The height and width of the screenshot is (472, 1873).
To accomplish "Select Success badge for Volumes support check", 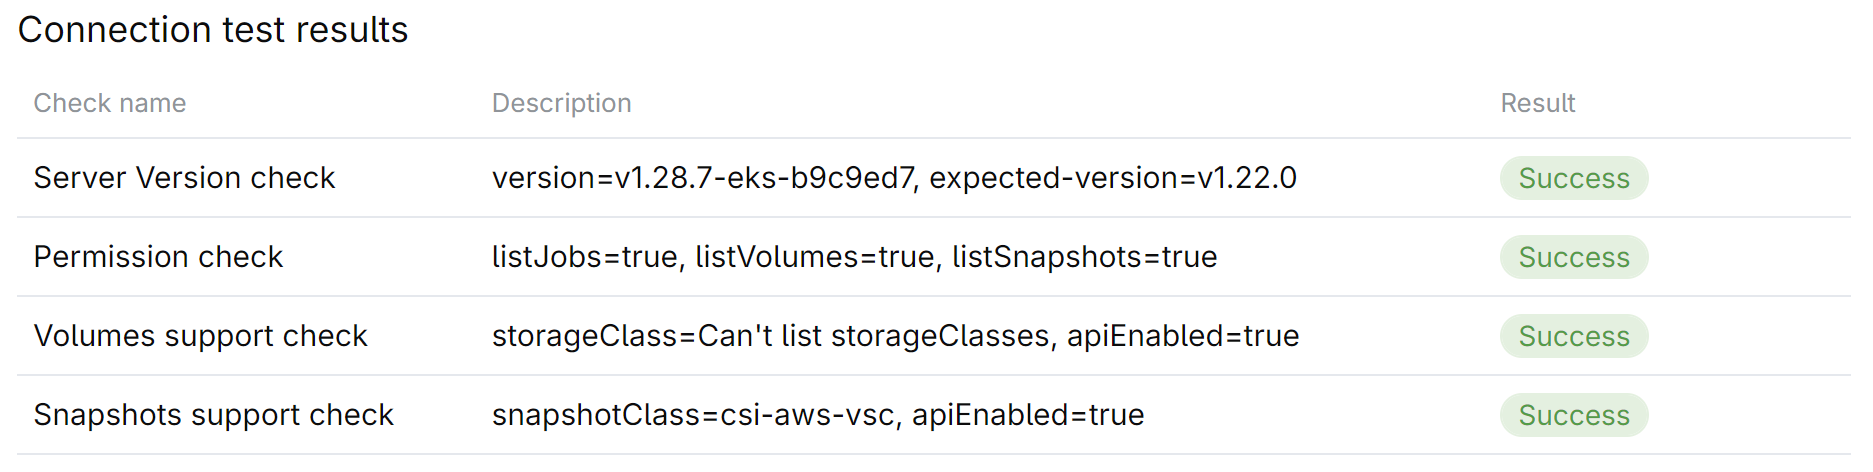I will pos(1573,336).
